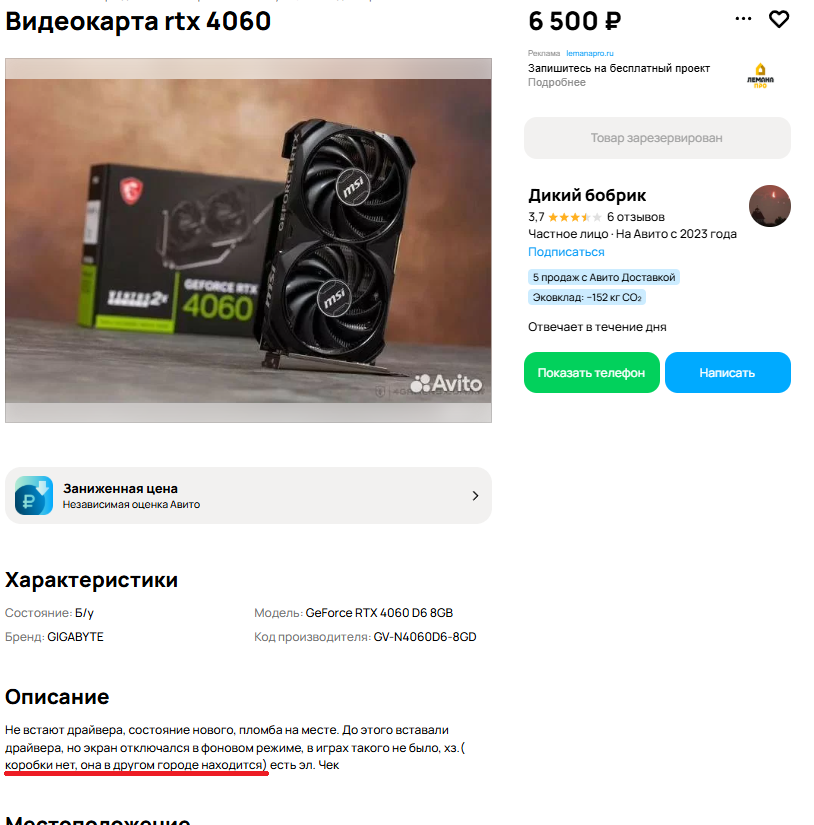814x825 pixels.
Task: Click the Написать message button
Action: tap(727, 373)
